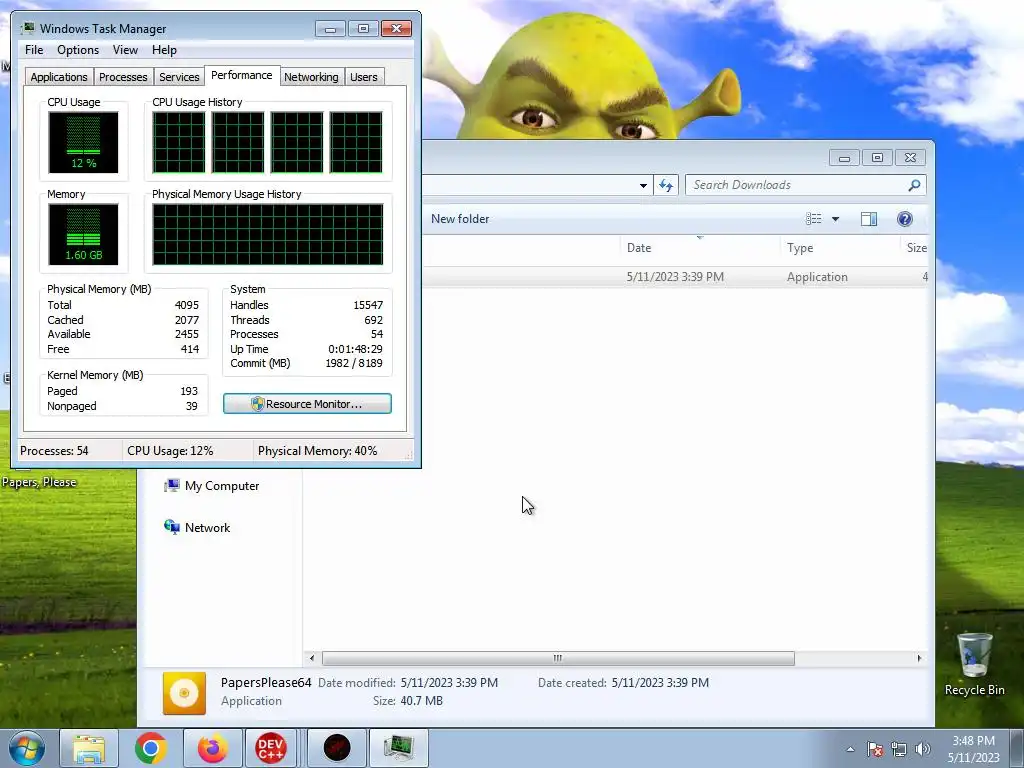This screenshot has width=1024, height=768.
Task: Click status bar Processes: 54
Action: point(54,451)
